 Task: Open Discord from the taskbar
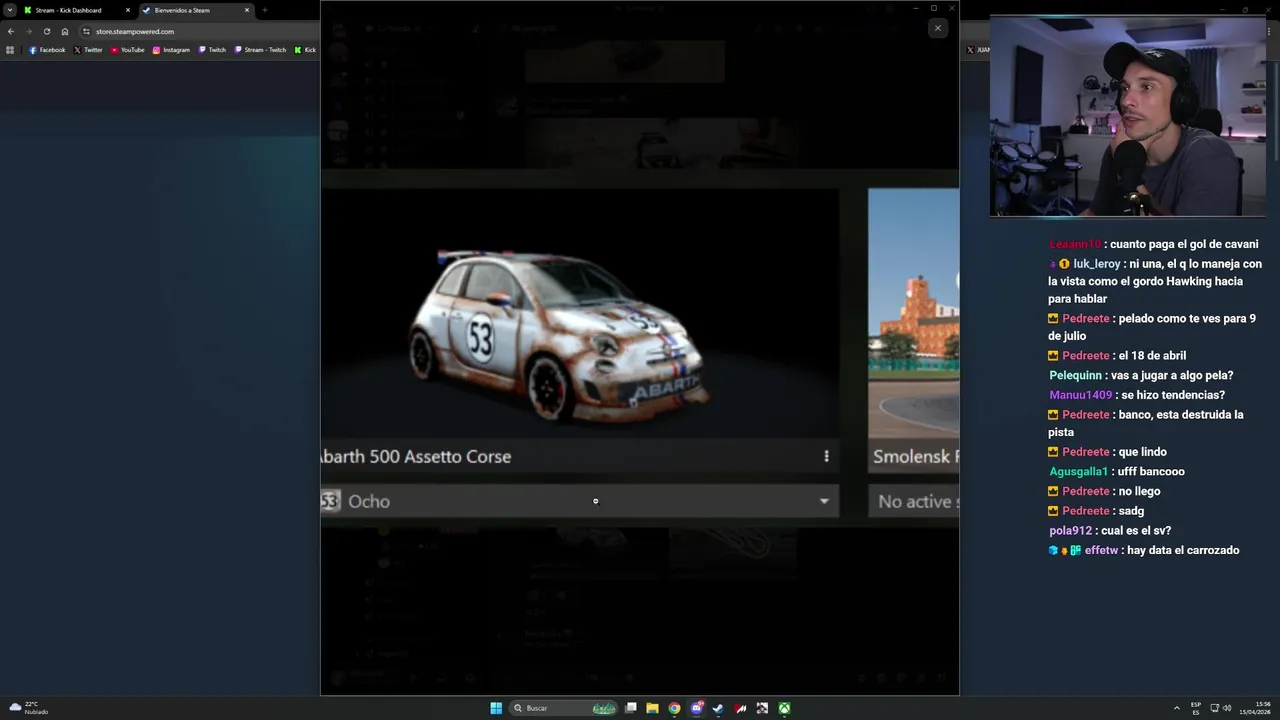[x=697, y=708]
